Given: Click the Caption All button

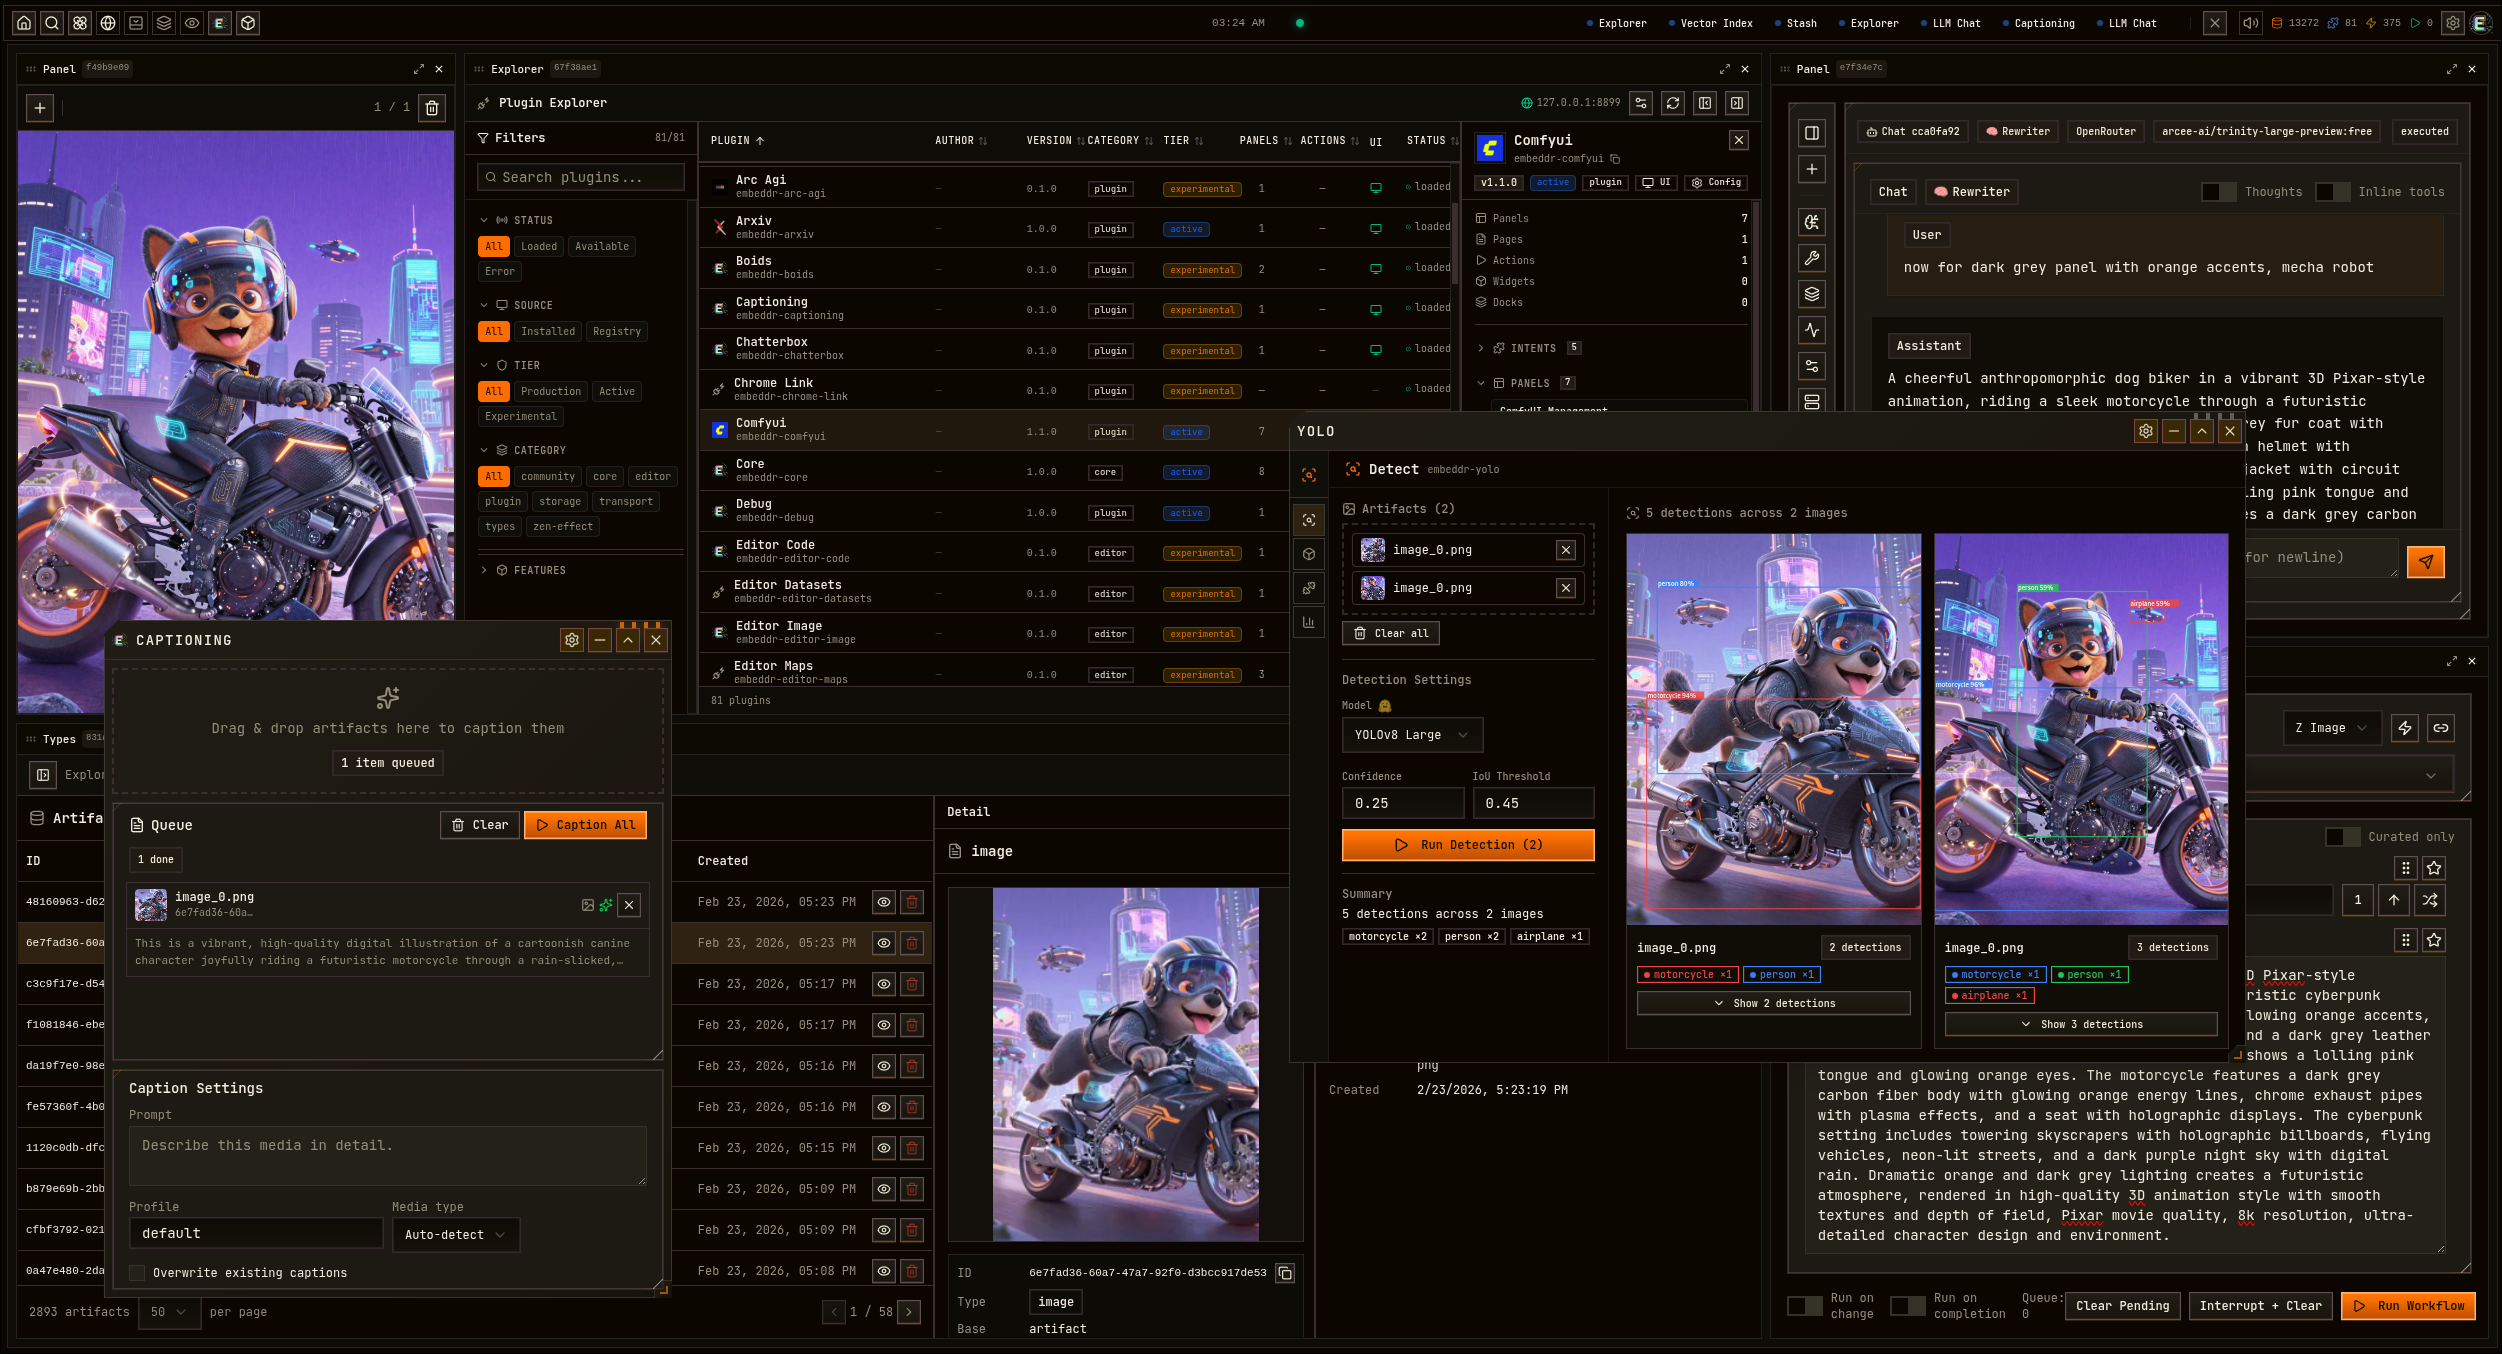Looking at the screenshot, I should coord(585,824).
